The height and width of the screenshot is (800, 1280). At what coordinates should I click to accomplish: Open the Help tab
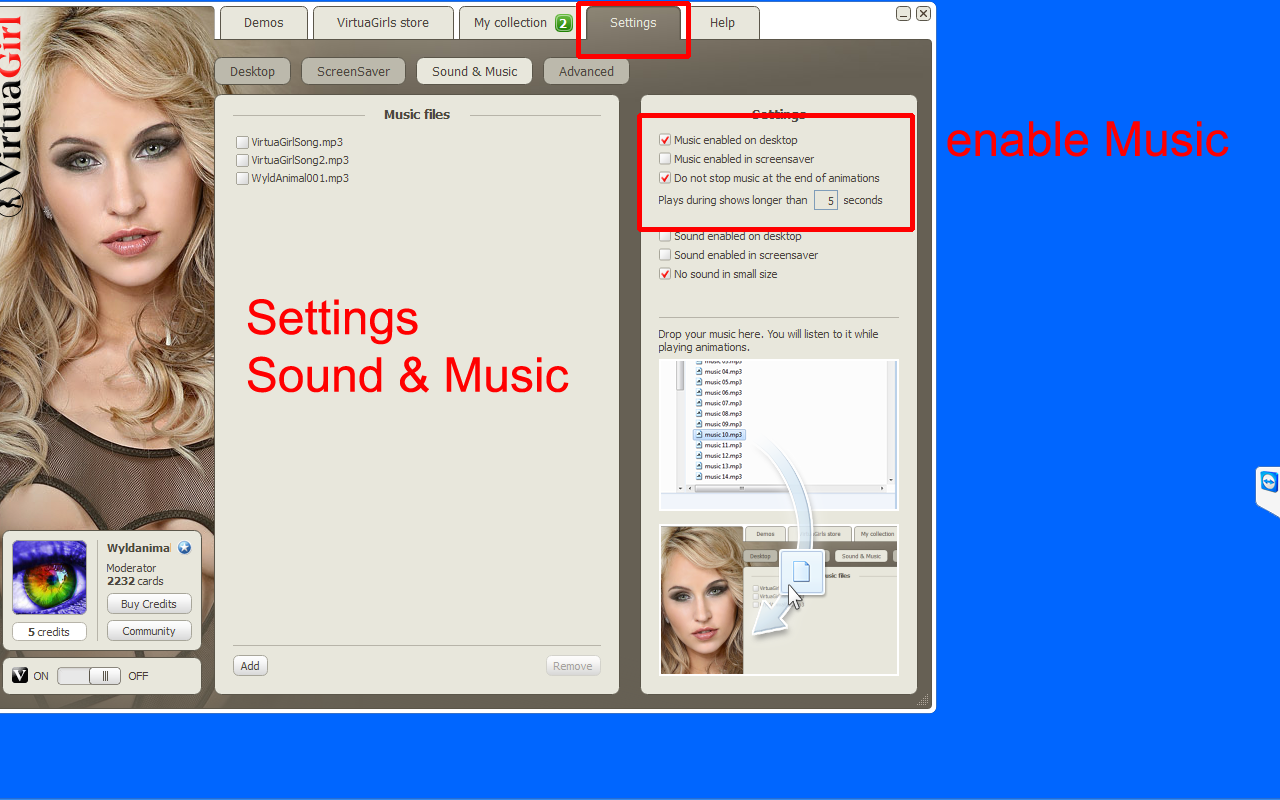coord(722,23)
